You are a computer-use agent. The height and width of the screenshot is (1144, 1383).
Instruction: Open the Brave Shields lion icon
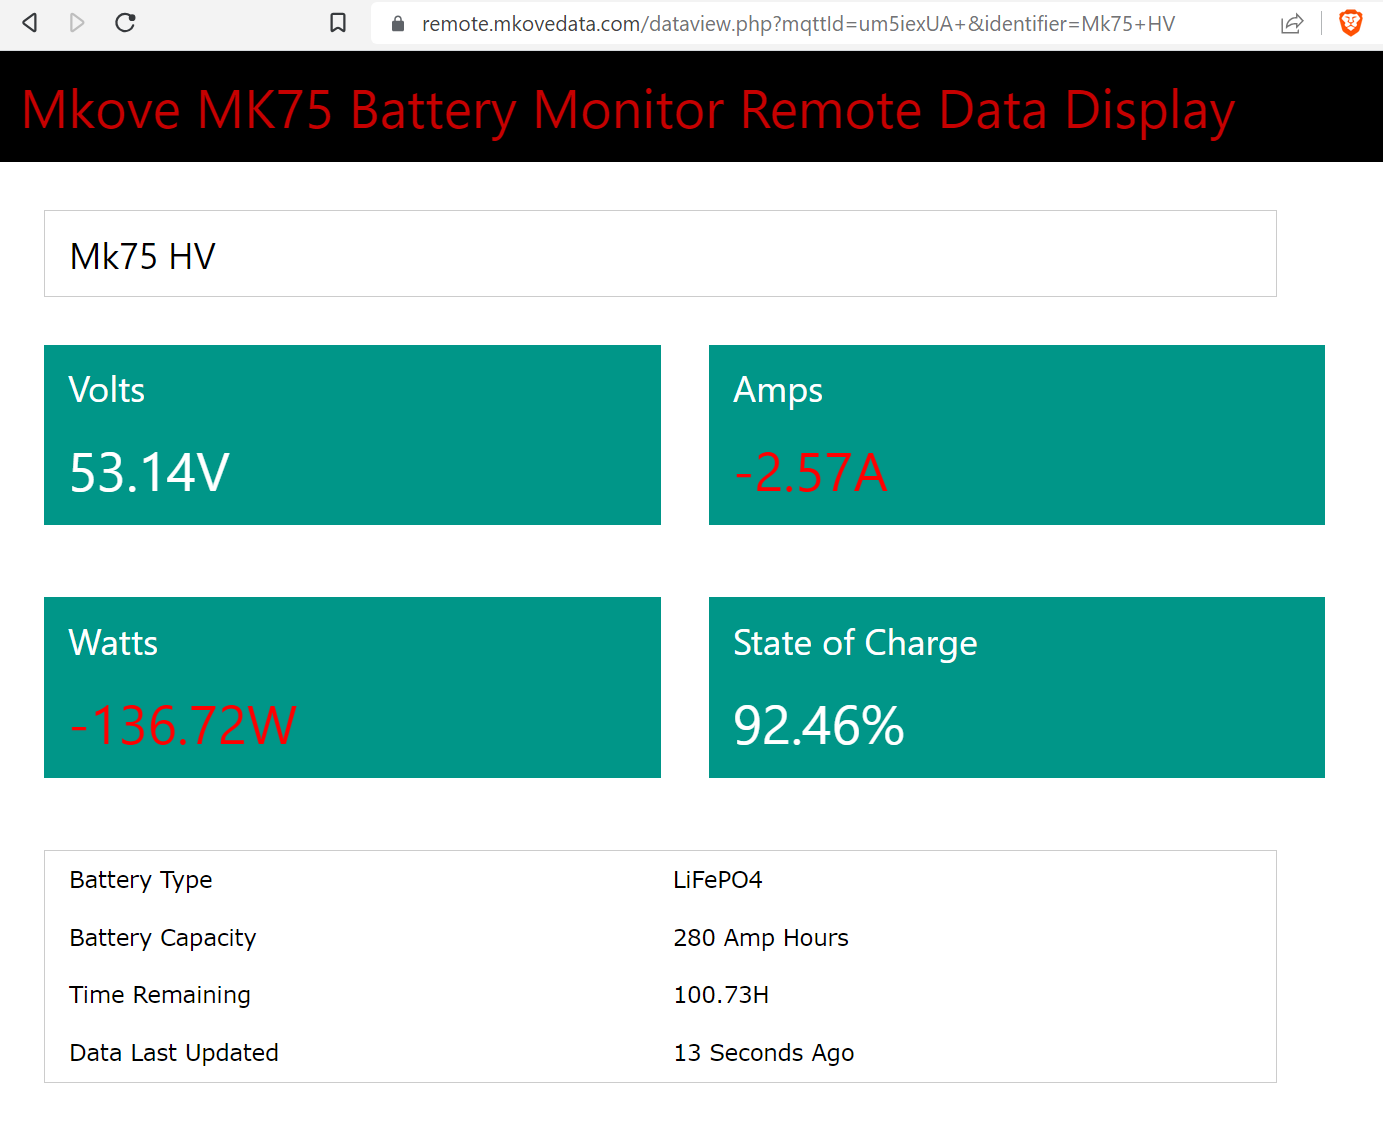click(x=1350, y=23)
